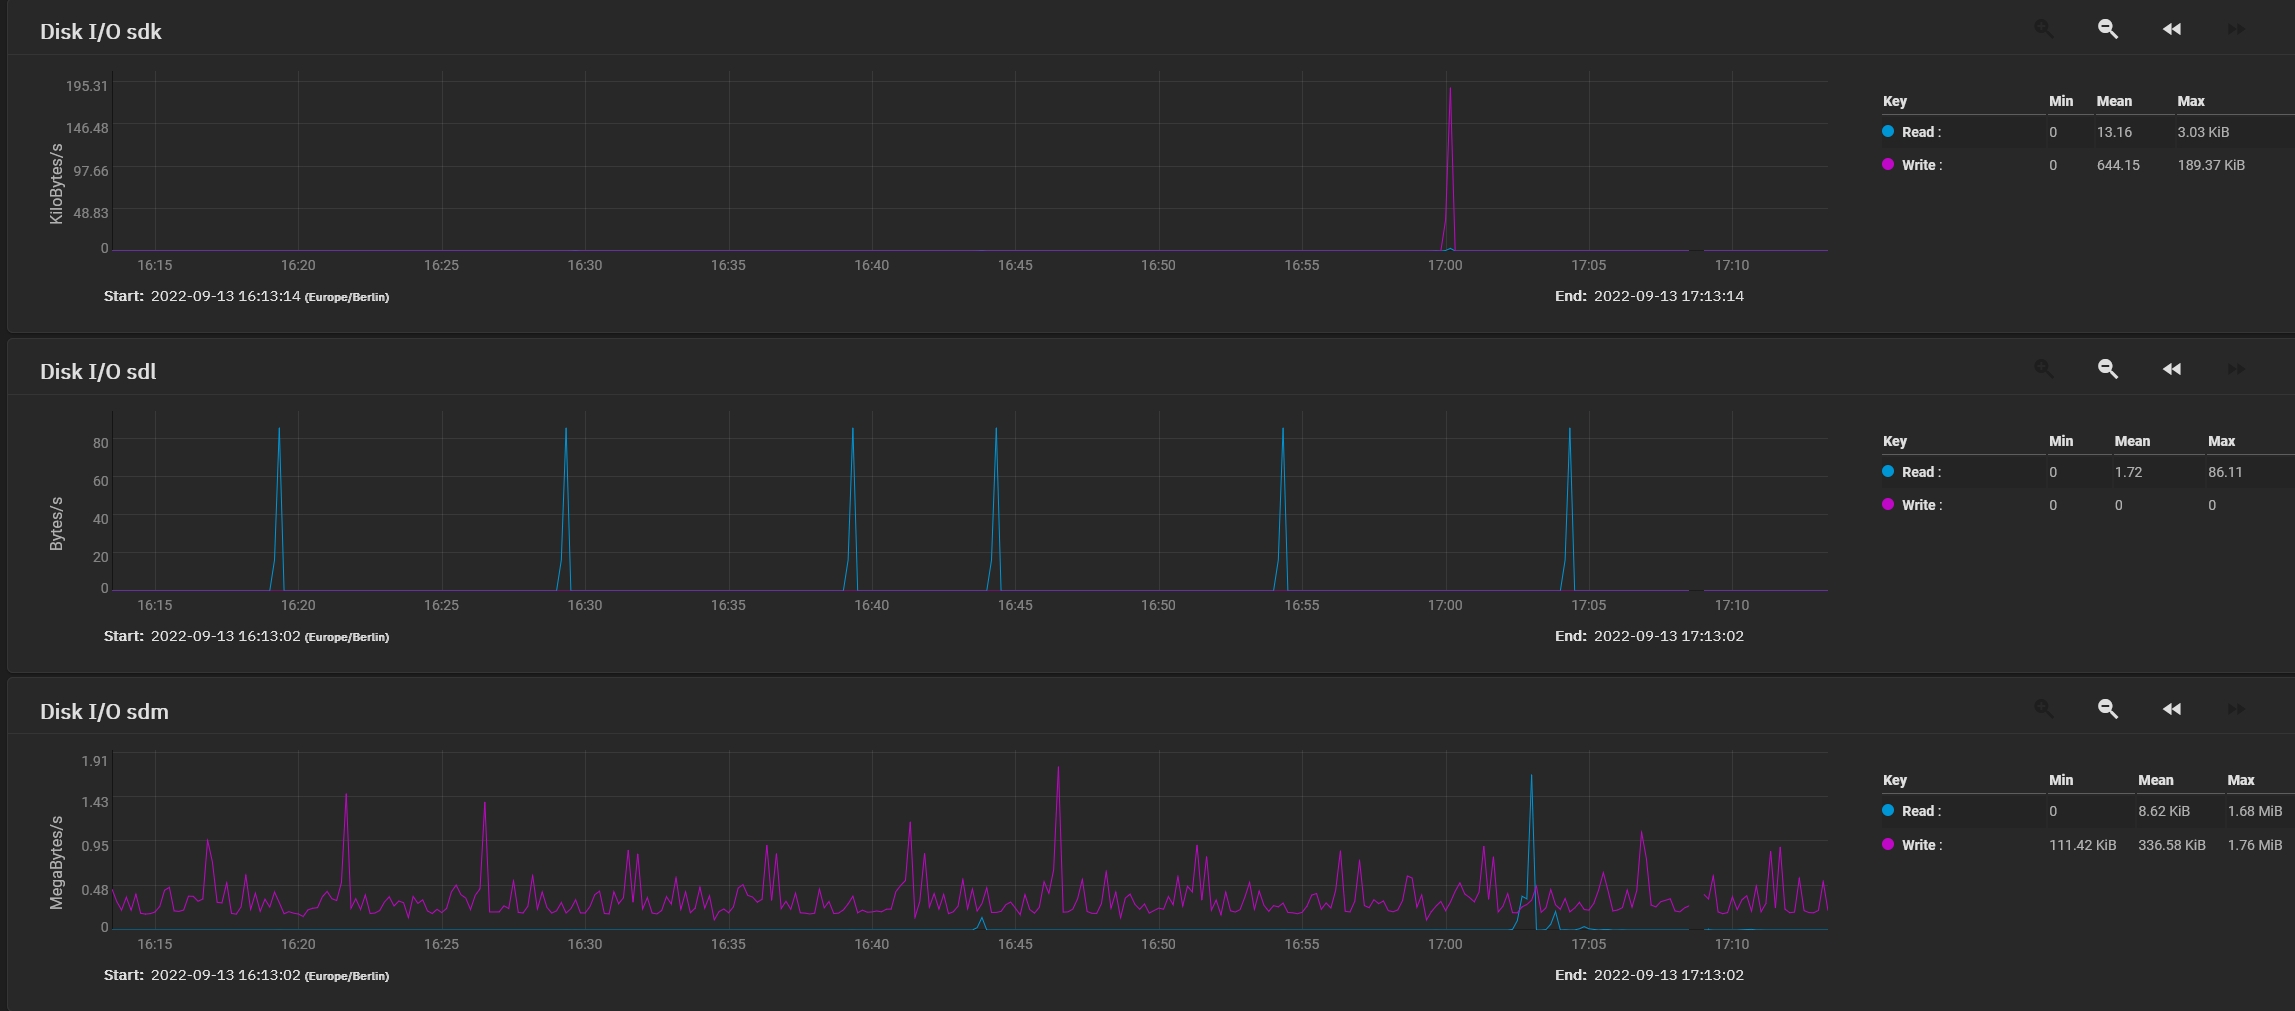Zoom out the Disk I/O sdk chart
Image resolution: width=2295 pixels, height=1011 pixels.
[2108, 29]
